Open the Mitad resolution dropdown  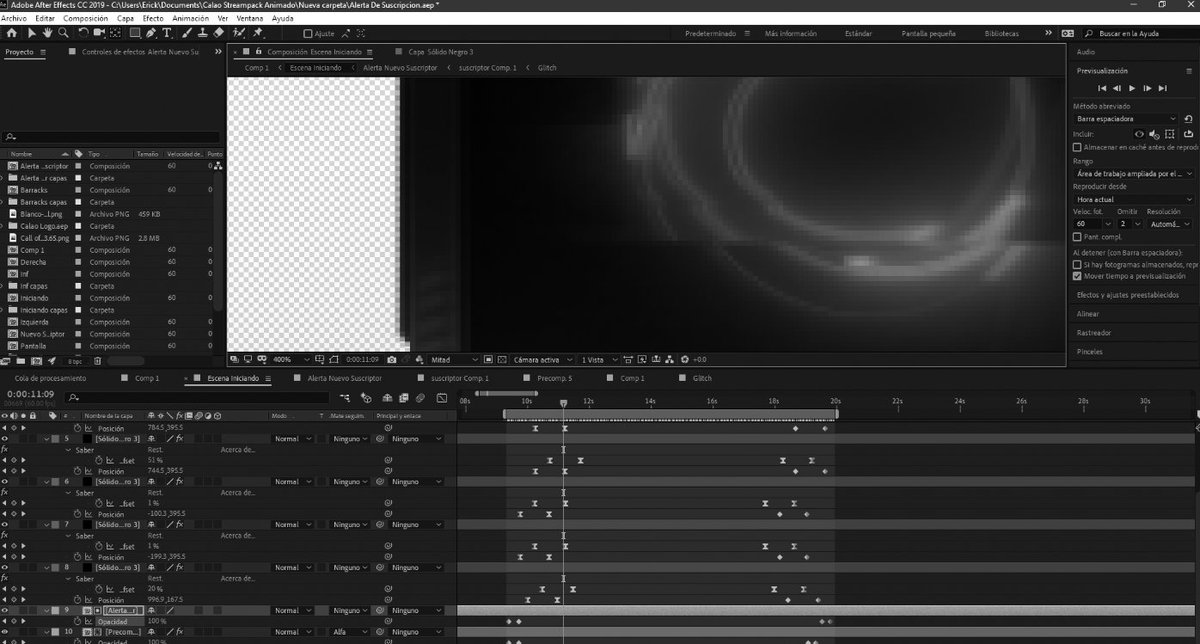click(455, 358)
